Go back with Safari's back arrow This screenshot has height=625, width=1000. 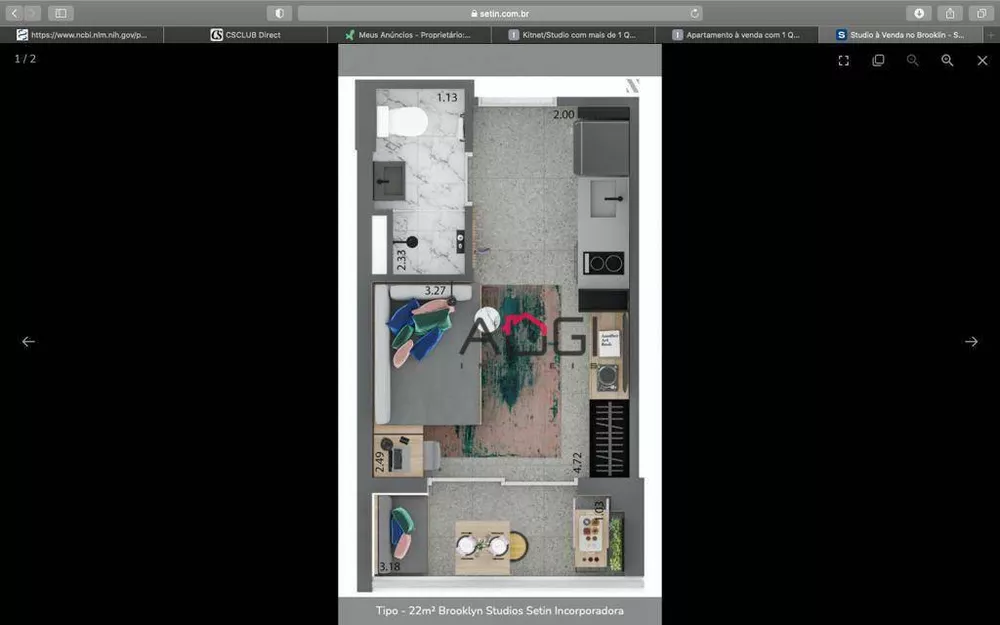[14, 13]
